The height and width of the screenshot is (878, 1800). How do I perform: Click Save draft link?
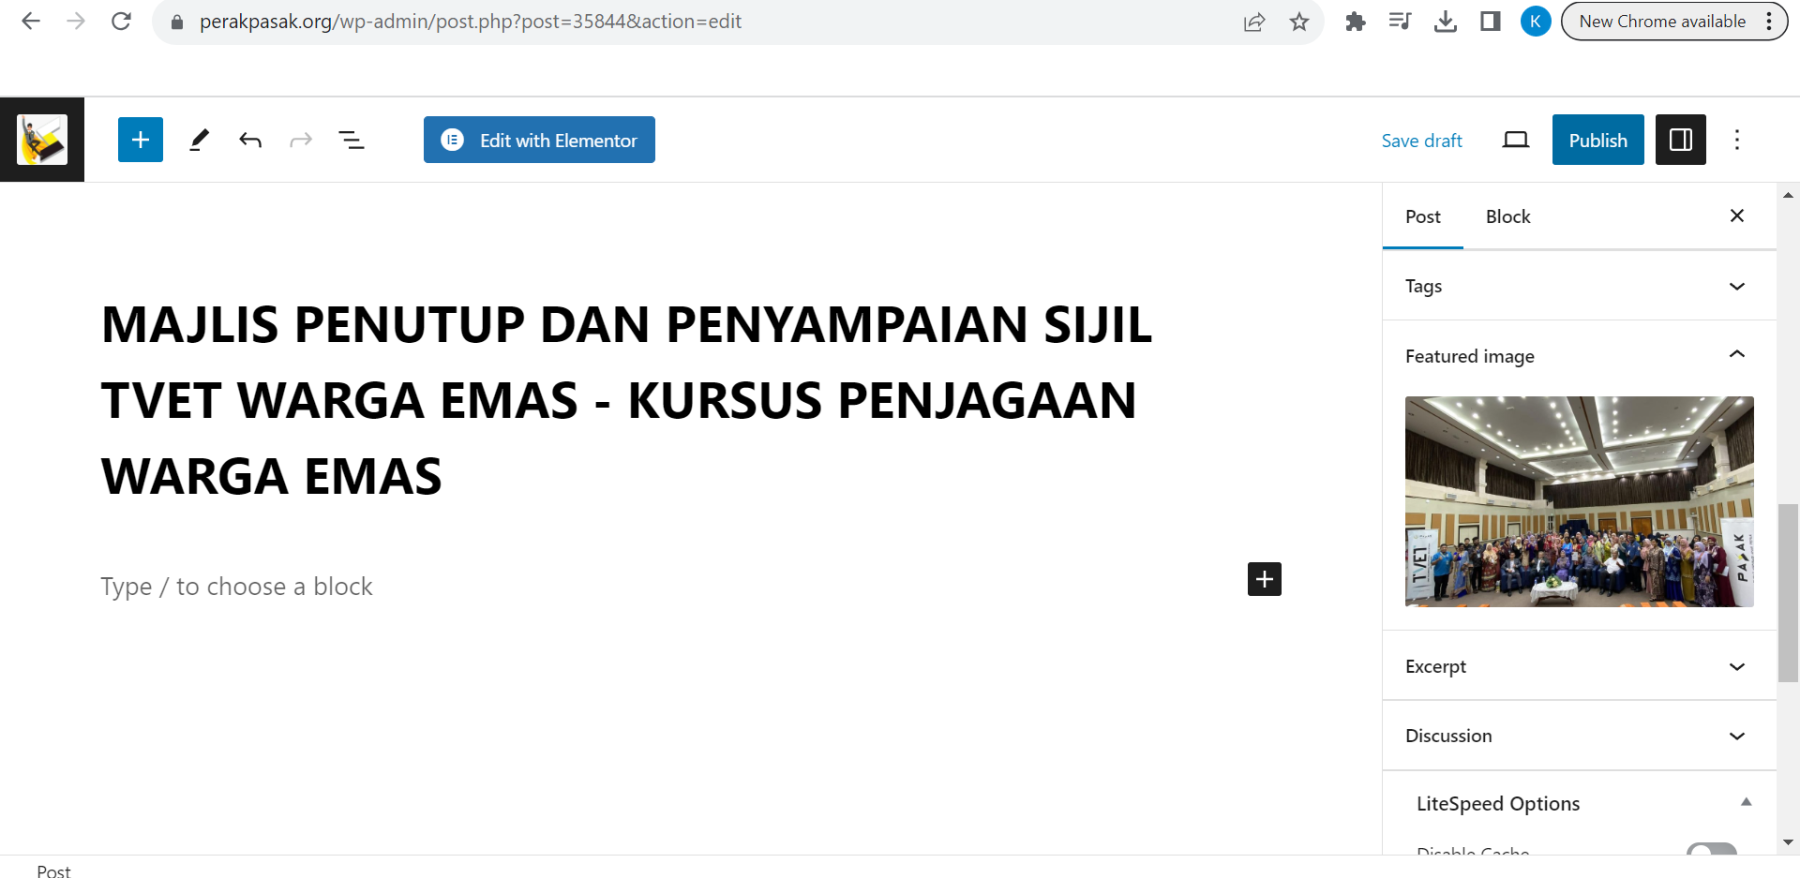[x=1421, y=141]
